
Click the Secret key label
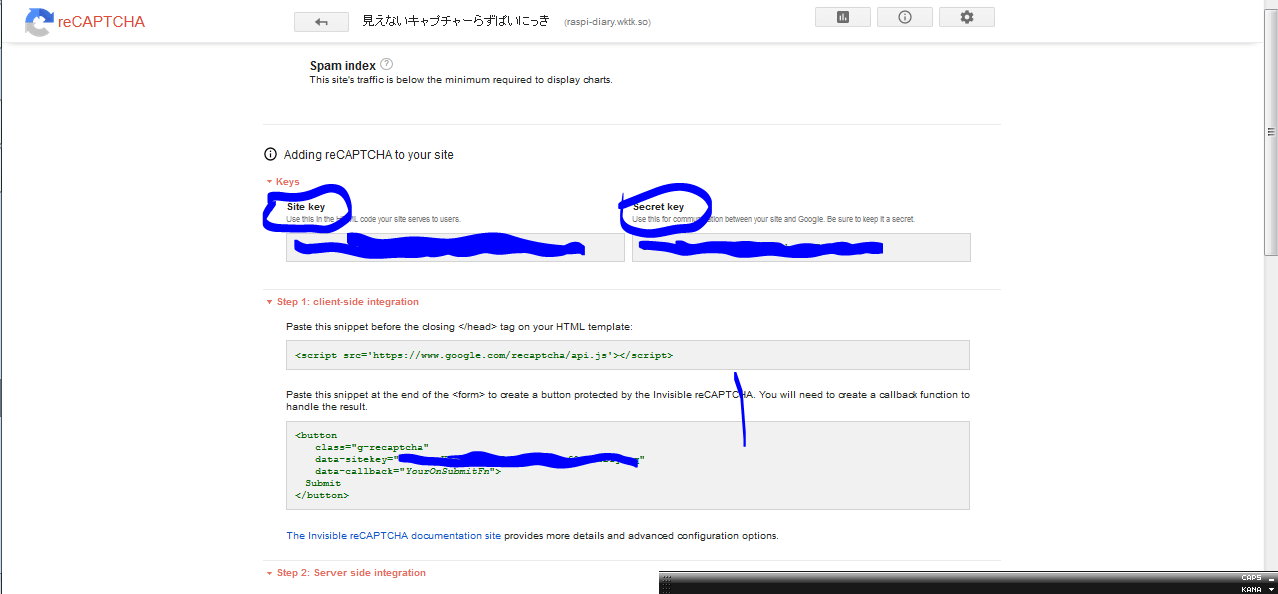659,207
